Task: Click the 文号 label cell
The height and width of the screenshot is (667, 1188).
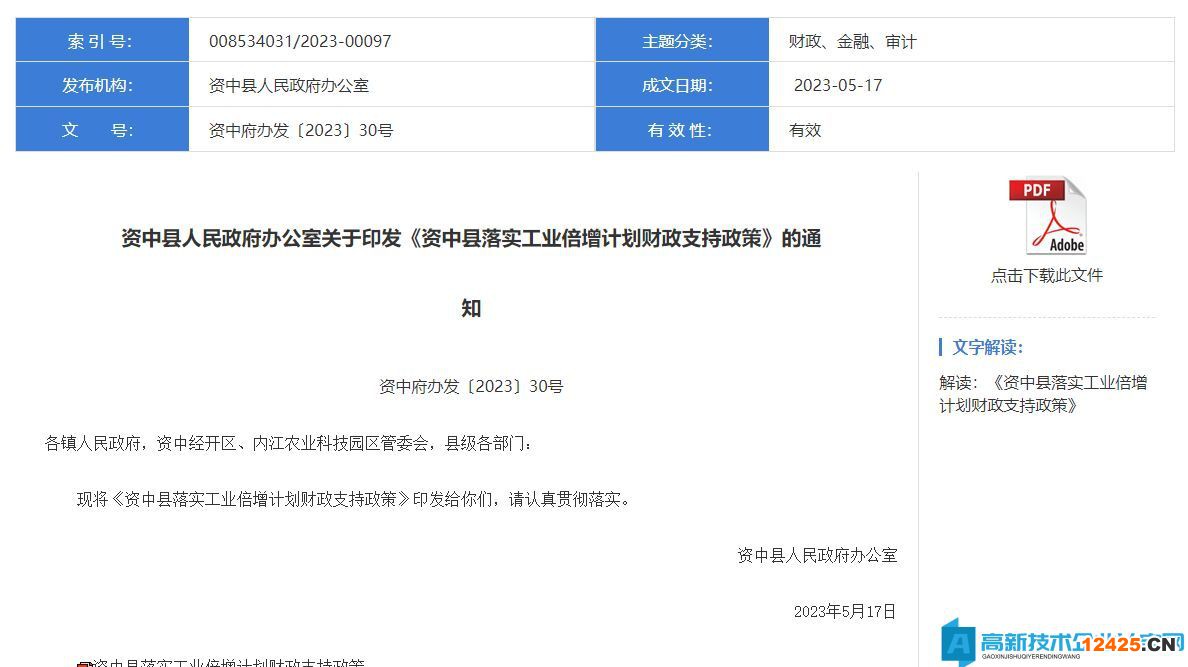Action: [x=102, y=130]
